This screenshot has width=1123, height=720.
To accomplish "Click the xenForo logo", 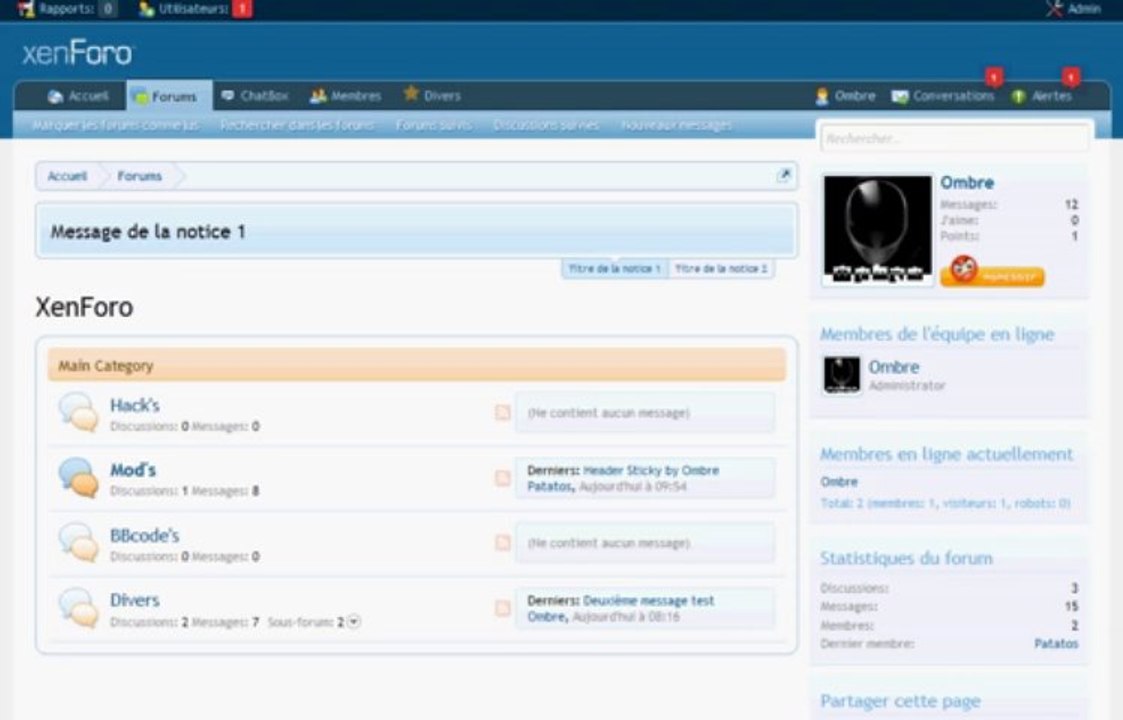I will pyautogui.click(x=77, y=54).
